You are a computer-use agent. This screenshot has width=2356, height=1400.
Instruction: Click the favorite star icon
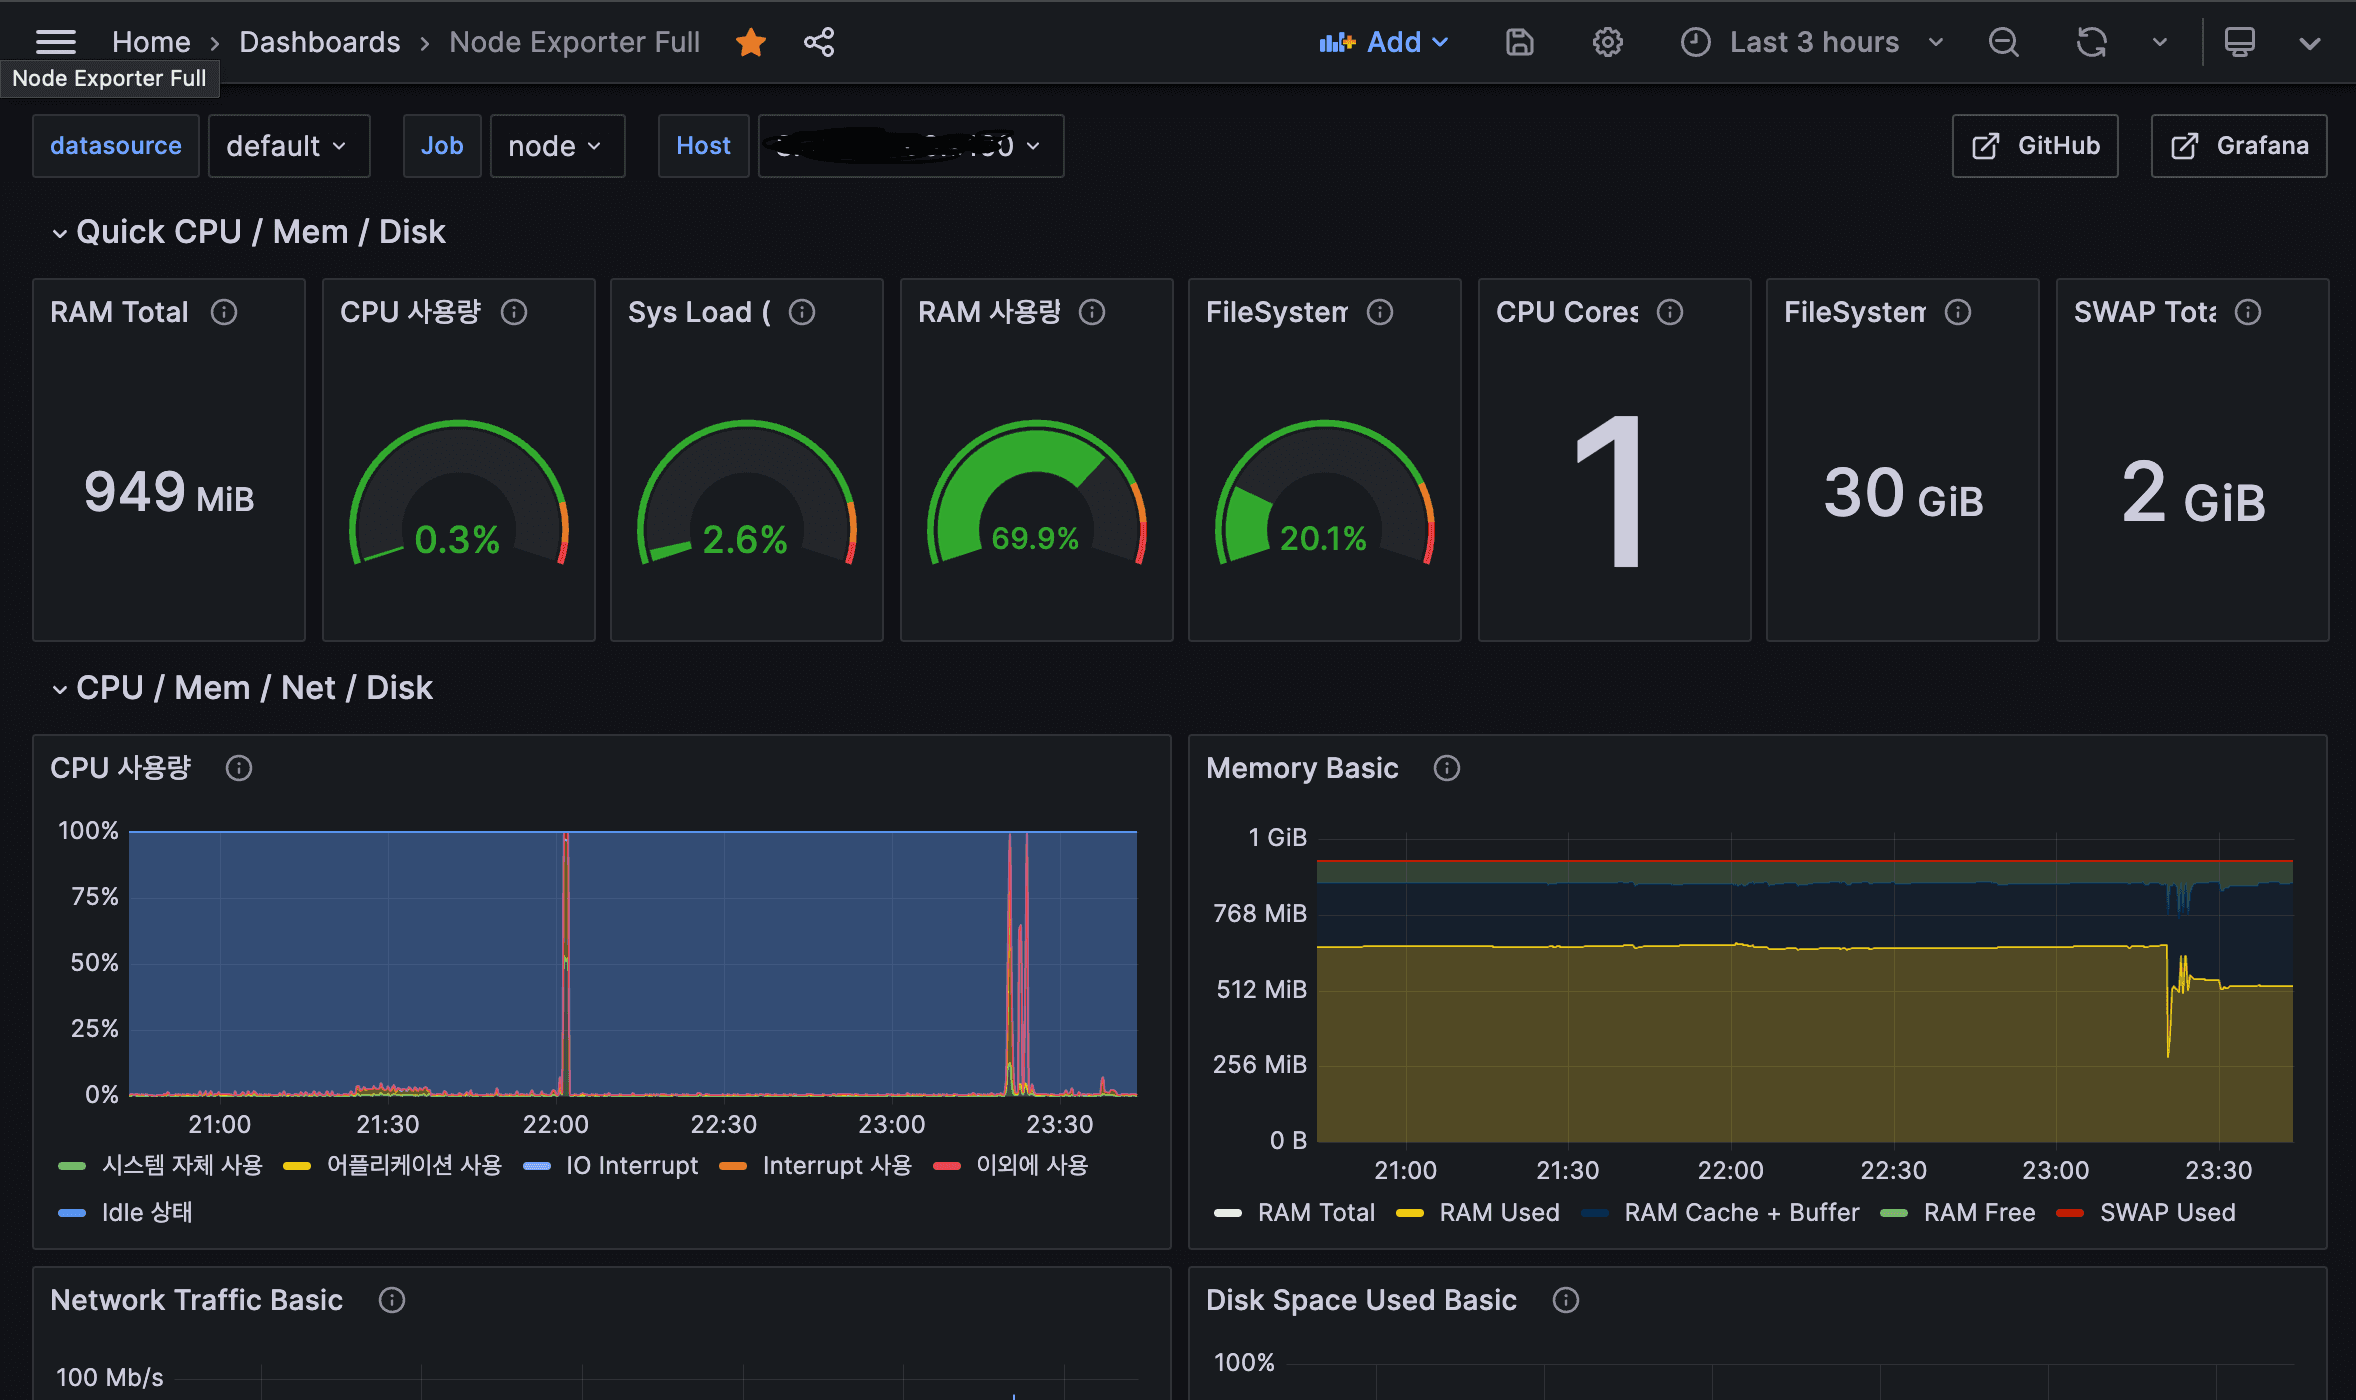pos(750,42)
